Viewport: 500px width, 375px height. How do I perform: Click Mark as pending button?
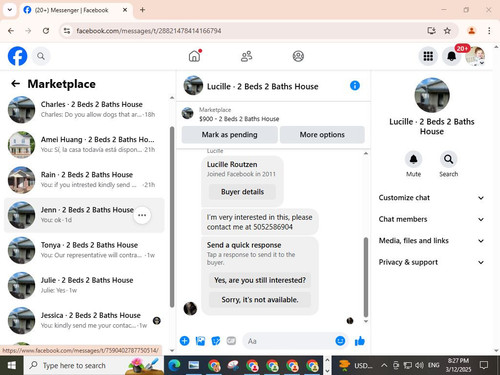(x=229, y=135)
